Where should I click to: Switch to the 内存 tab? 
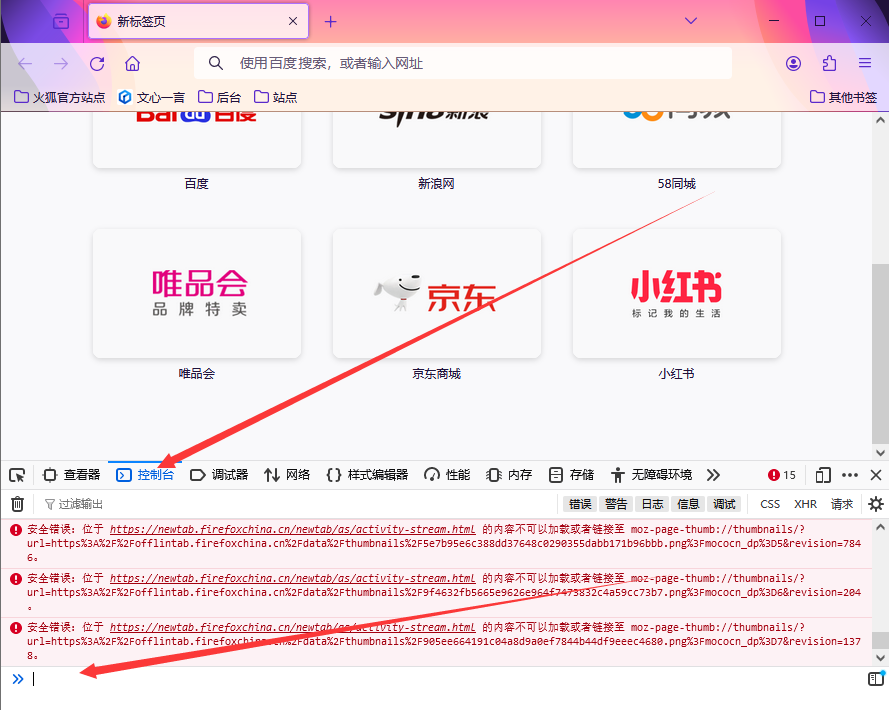(509, 475)
